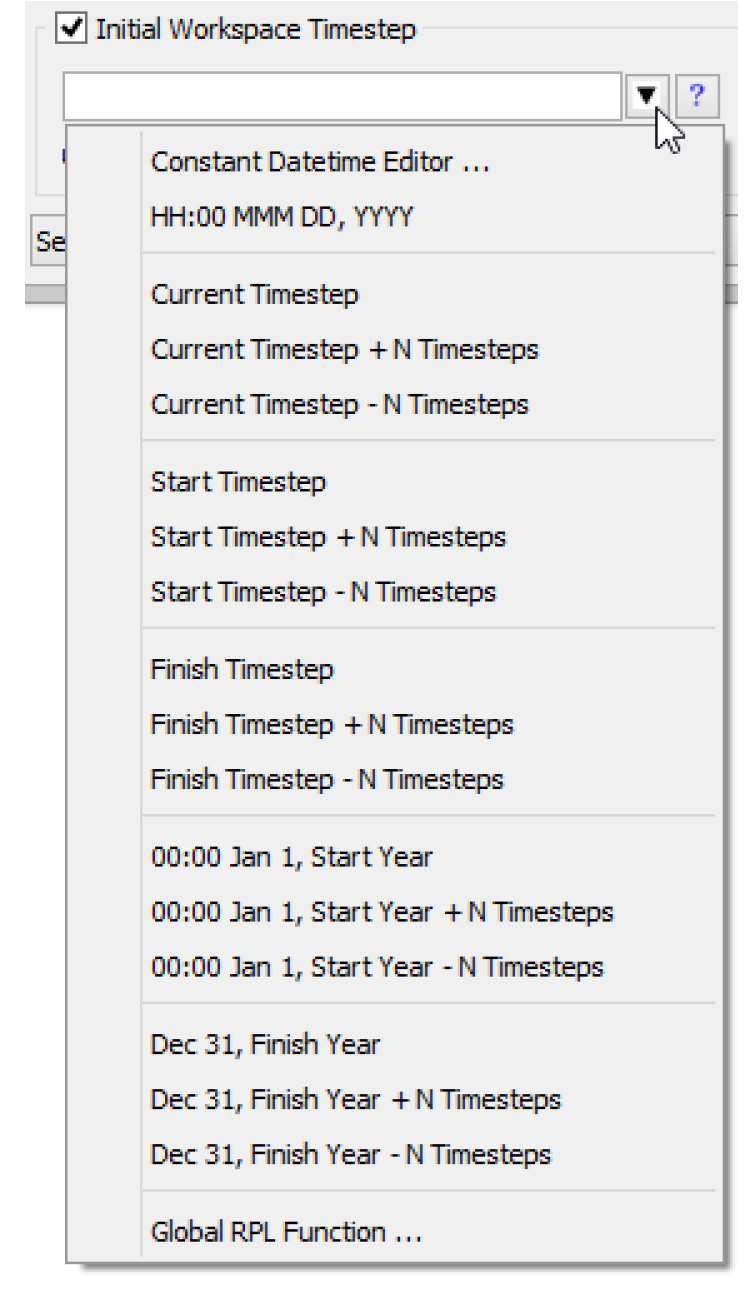Pick Start Timestep - N Timesteps
The height and width of the screenshot is (1292, 746).
pyautogui.click(x=323, y=592)
